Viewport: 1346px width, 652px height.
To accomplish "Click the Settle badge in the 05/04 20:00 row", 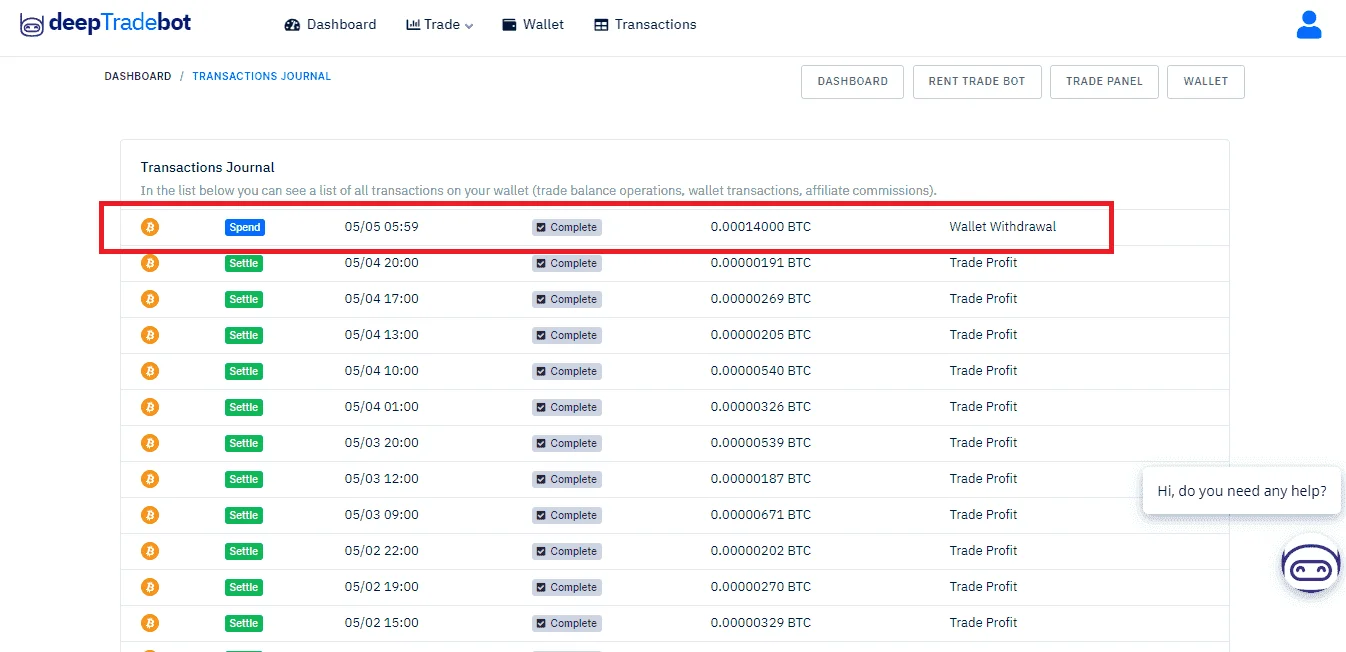I will tap(244, 263).
